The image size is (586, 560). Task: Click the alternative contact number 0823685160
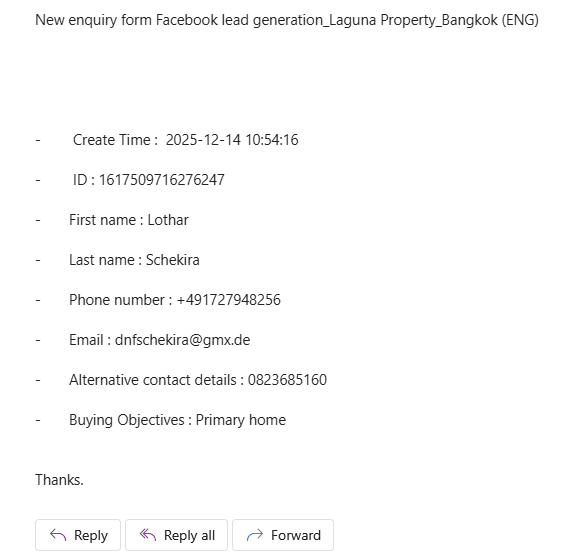(x=287, y=380)
